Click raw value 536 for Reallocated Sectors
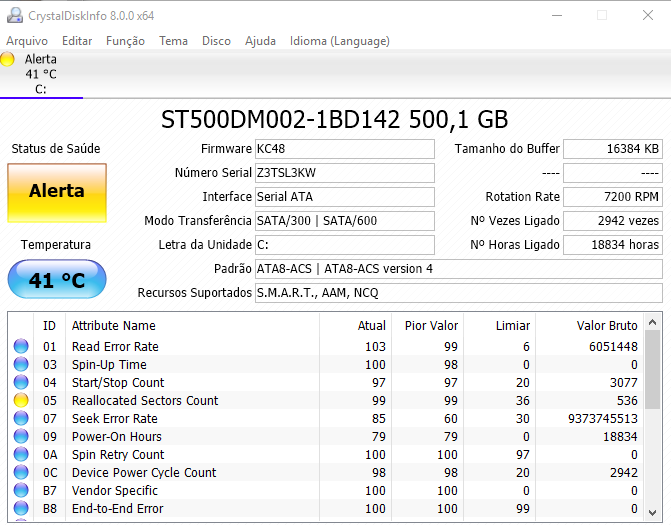Image resolution: width=671 pixels, height=525 pixels. pos(627,400)
